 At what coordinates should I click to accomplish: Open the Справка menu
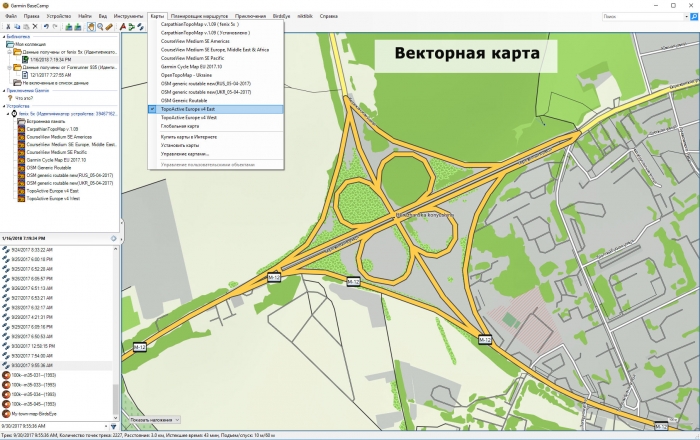click(329, 16)
